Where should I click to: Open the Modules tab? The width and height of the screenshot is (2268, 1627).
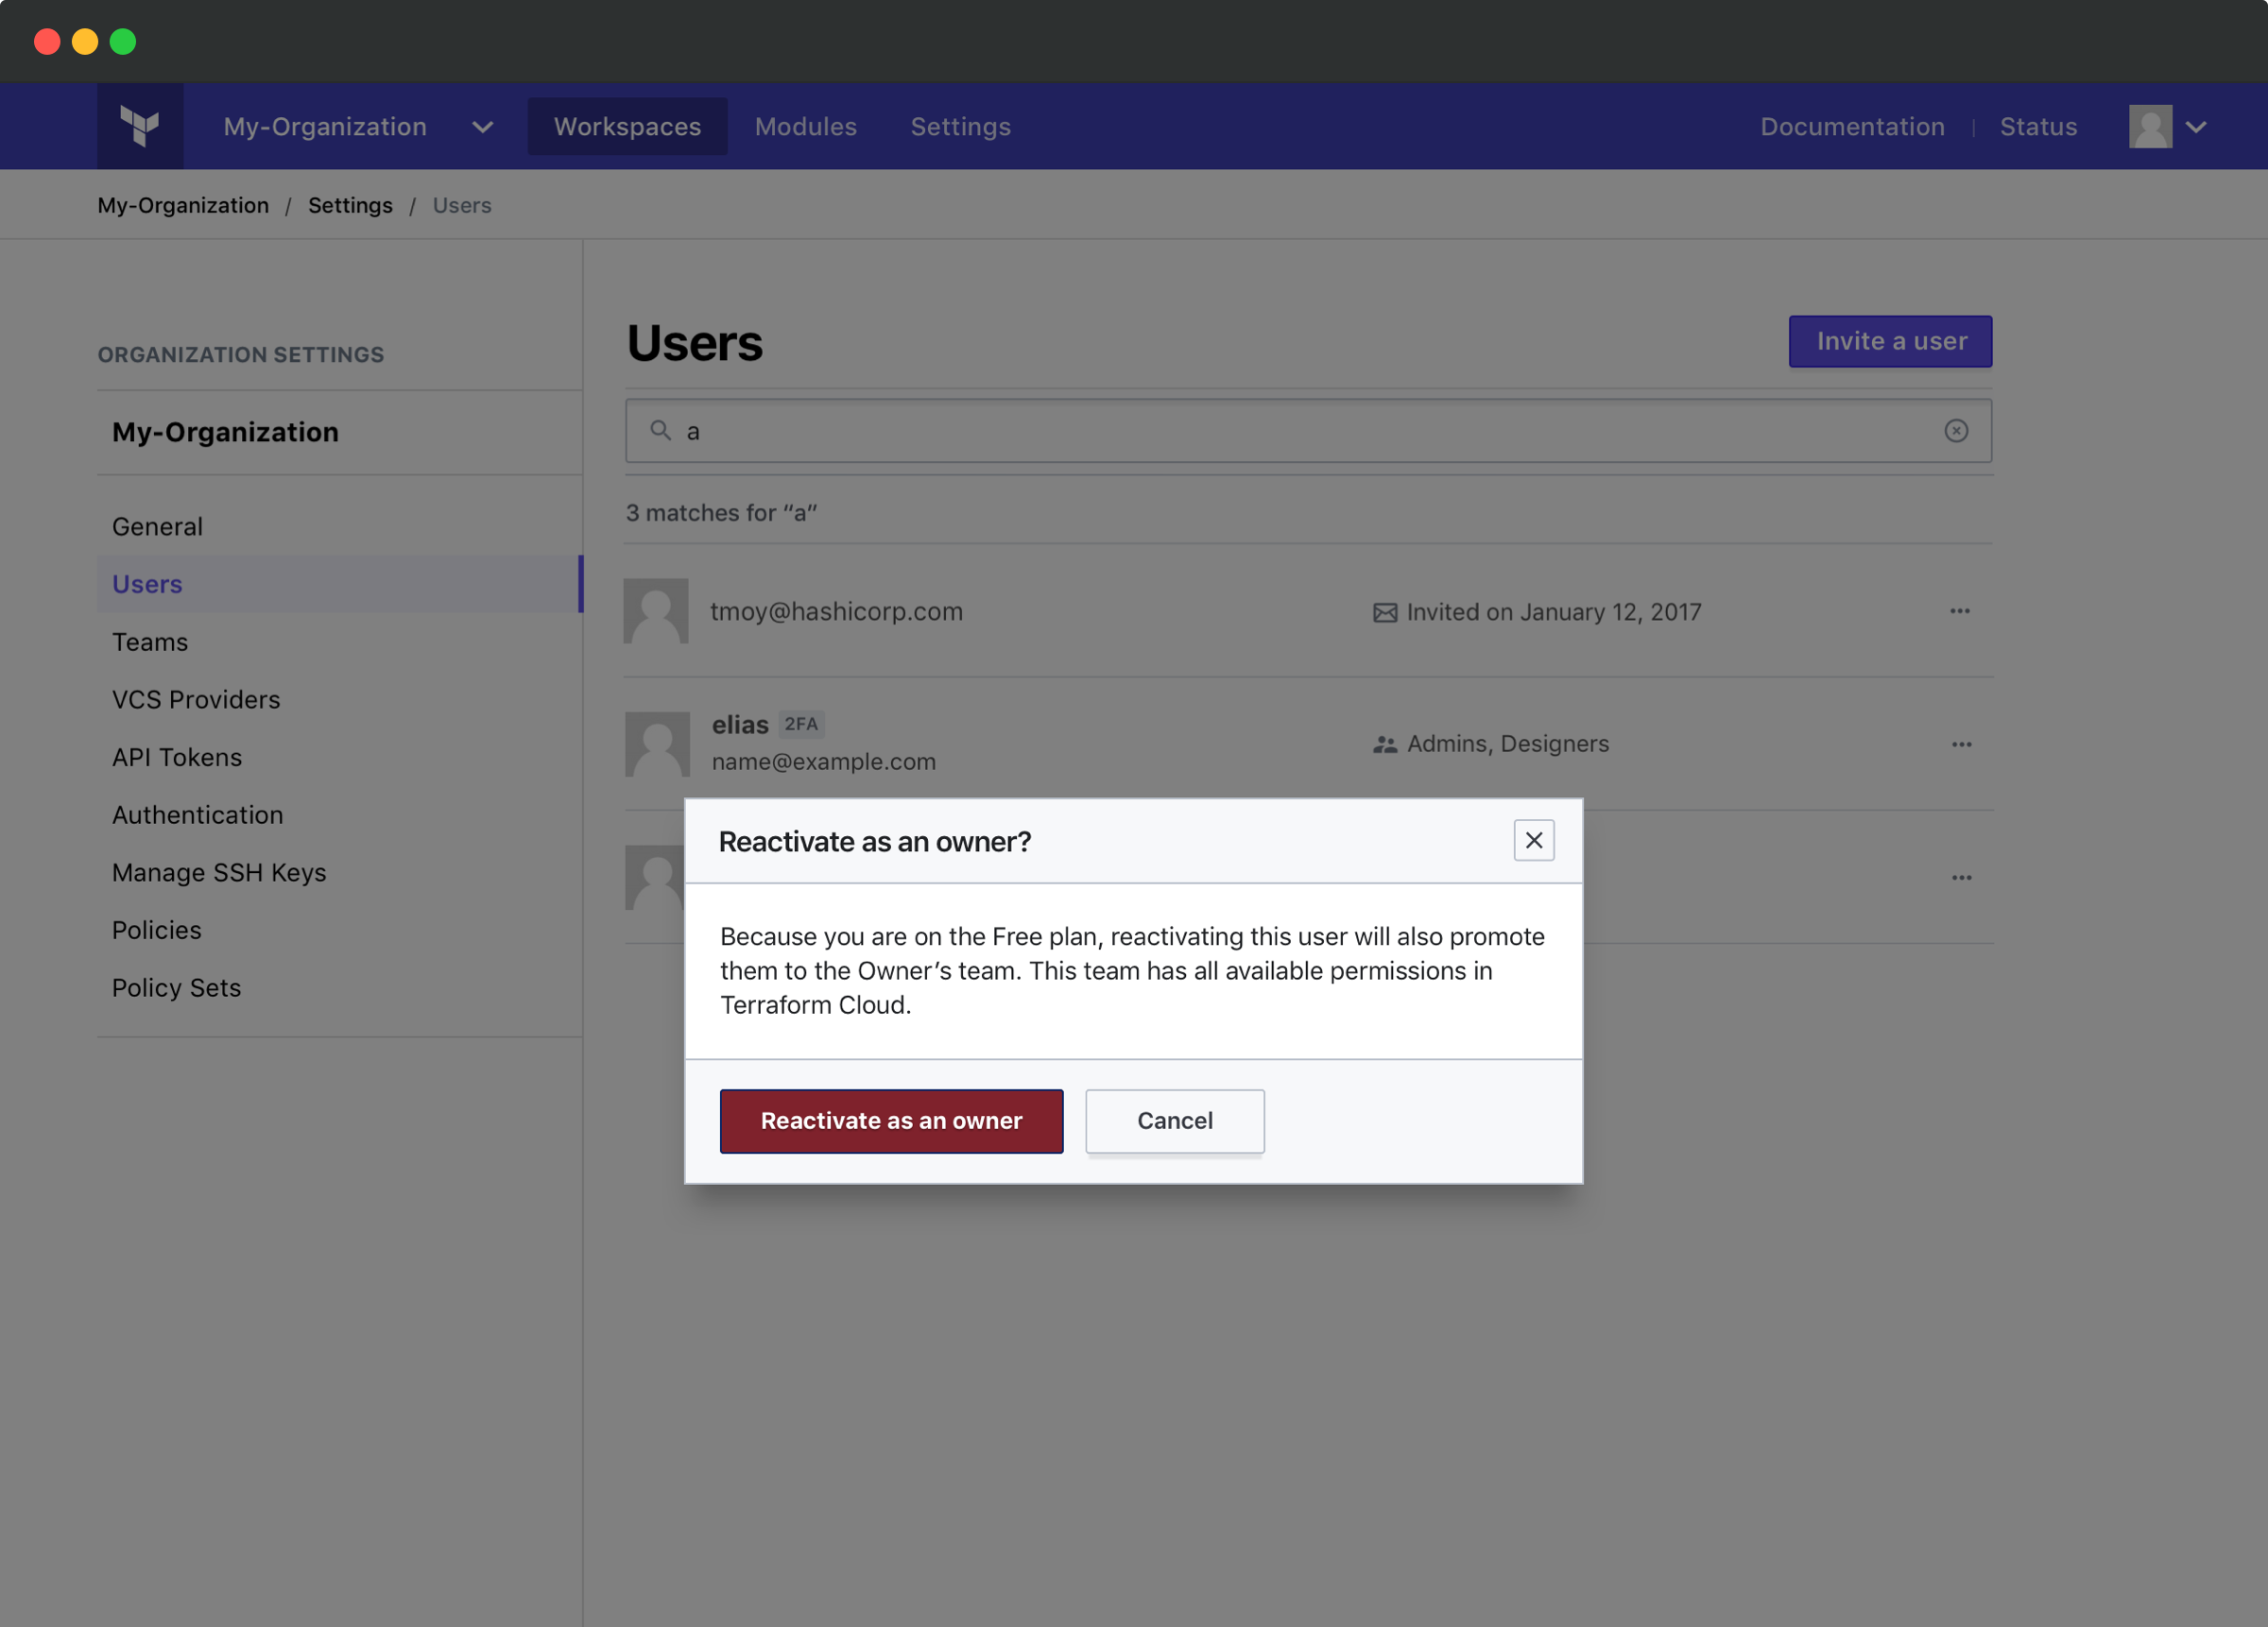click(x=805, y=127)
